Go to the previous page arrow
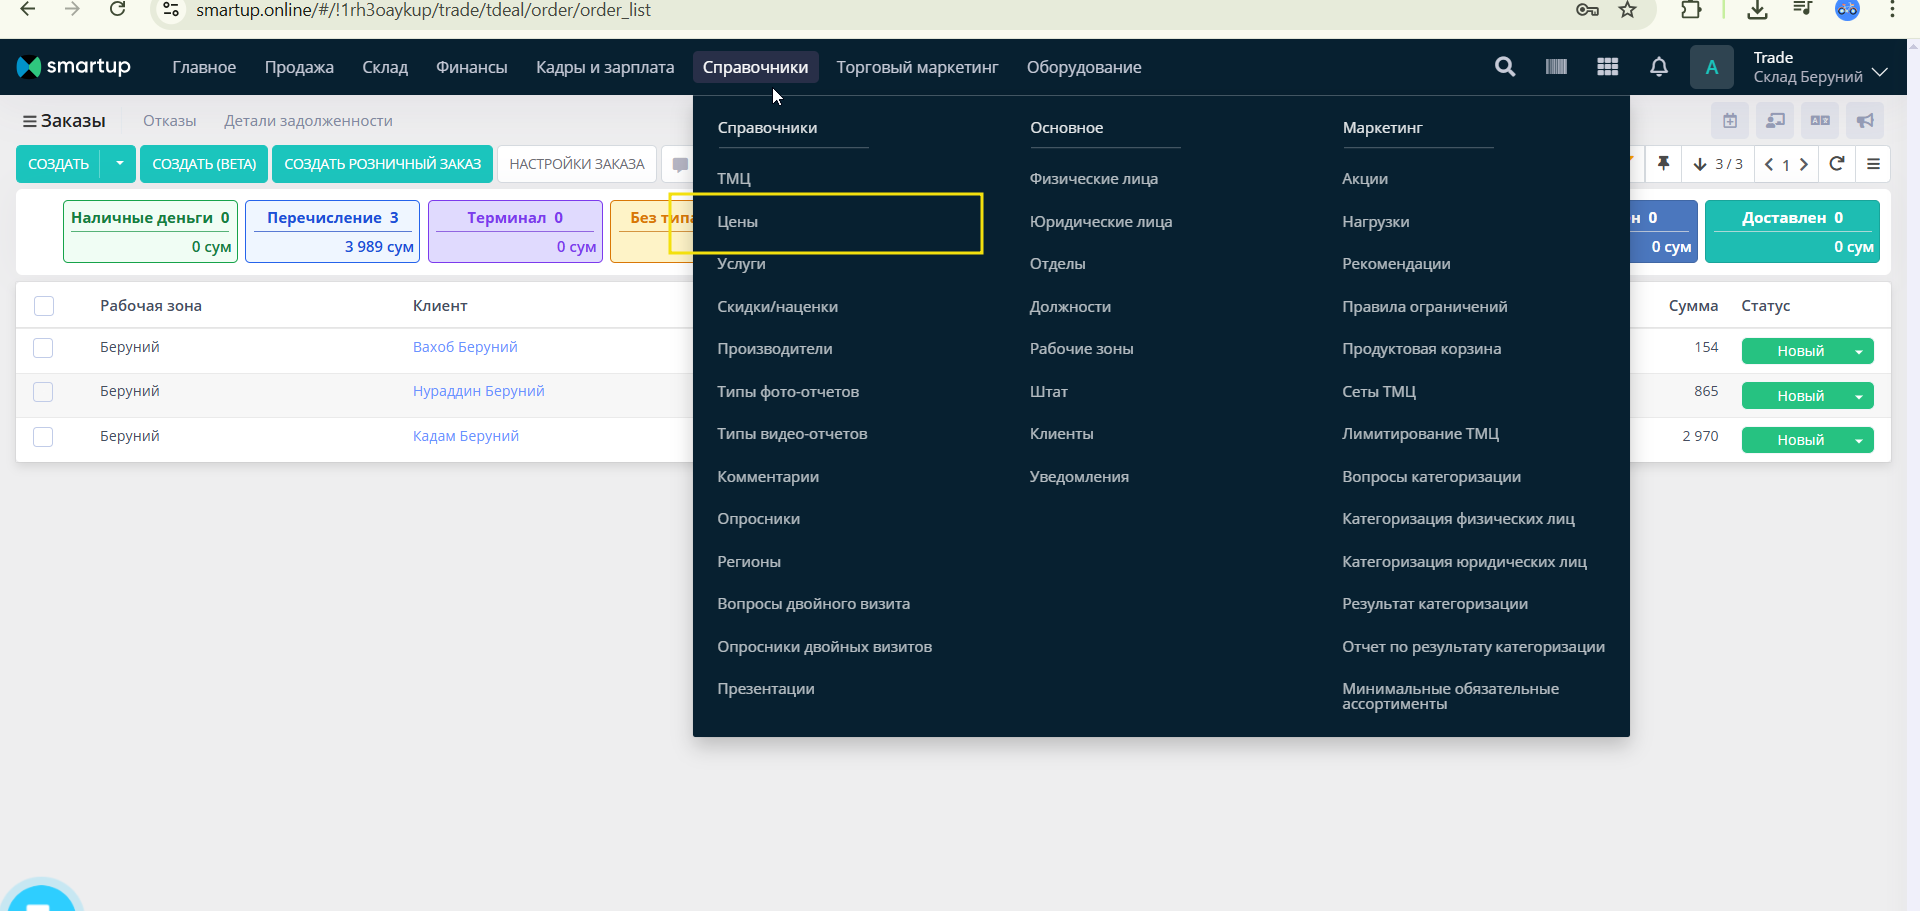1920x911 pixels. click(x=1769, y=165)
